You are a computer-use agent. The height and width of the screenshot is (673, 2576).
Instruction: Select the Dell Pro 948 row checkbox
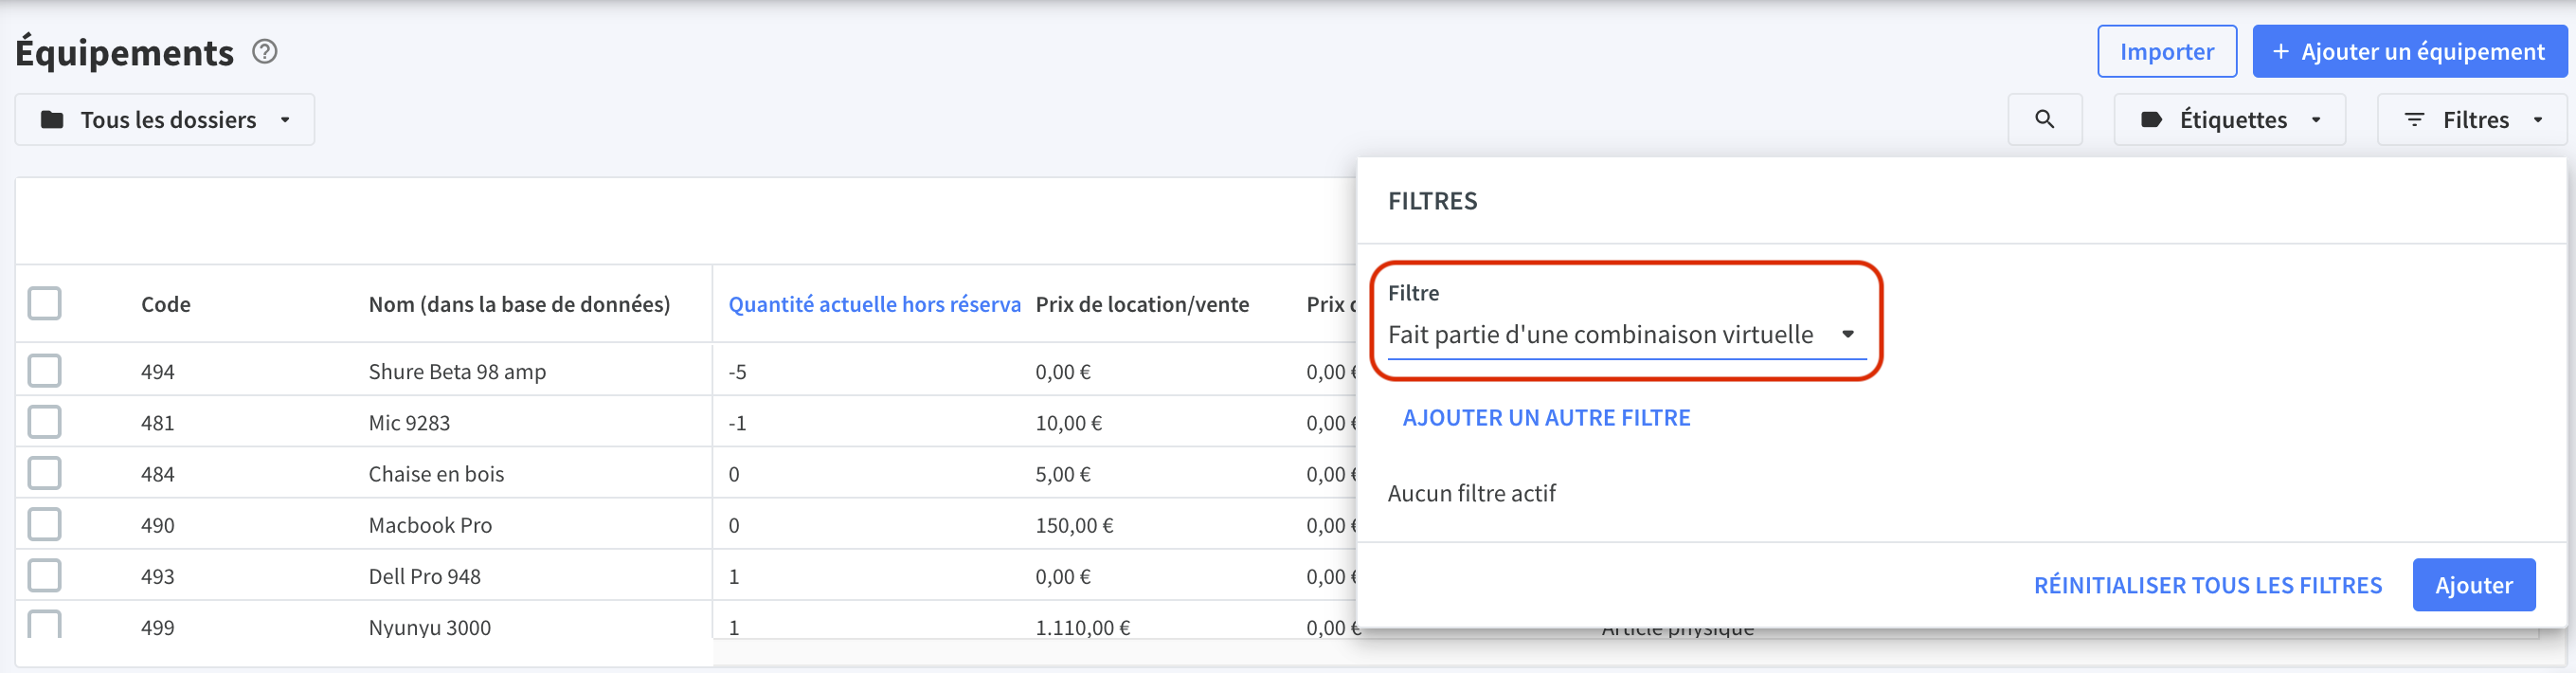(x=44, y=575)
